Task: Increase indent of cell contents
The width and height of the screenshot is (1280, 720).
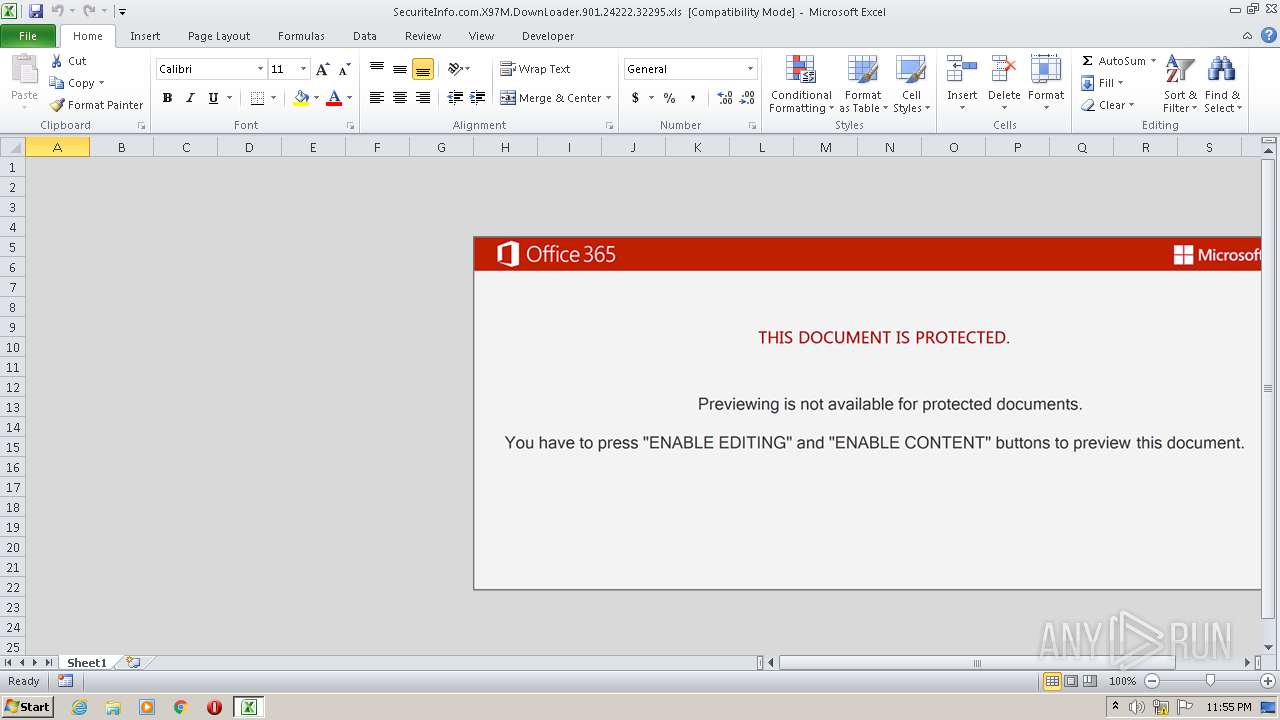Action: coord(477,98)
